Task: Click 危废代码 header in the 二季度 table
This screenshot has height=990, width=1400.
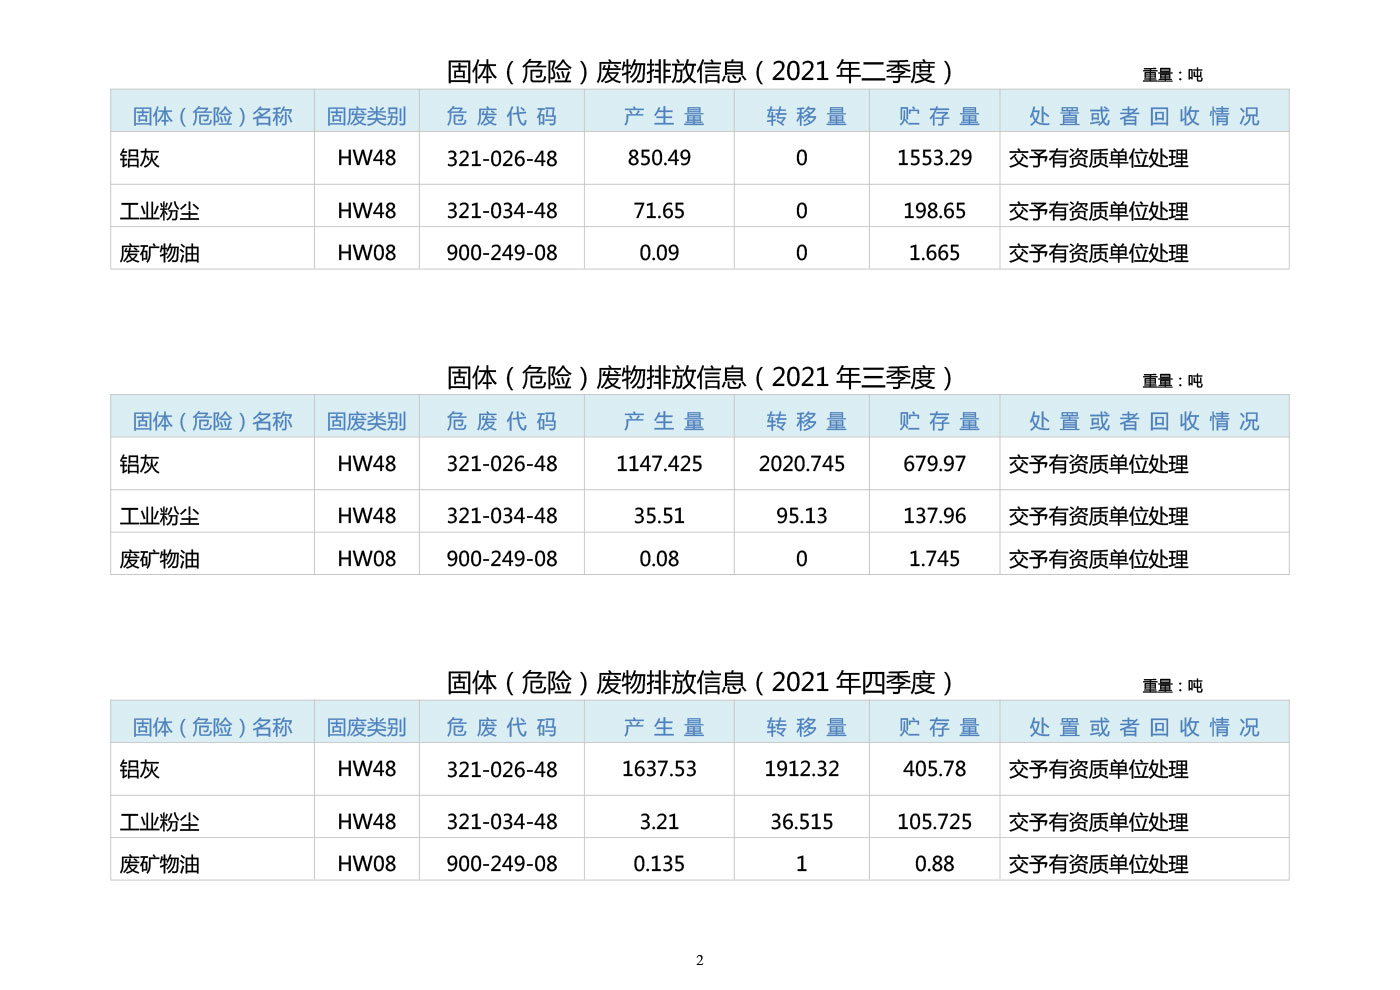Action: [501, 117]
